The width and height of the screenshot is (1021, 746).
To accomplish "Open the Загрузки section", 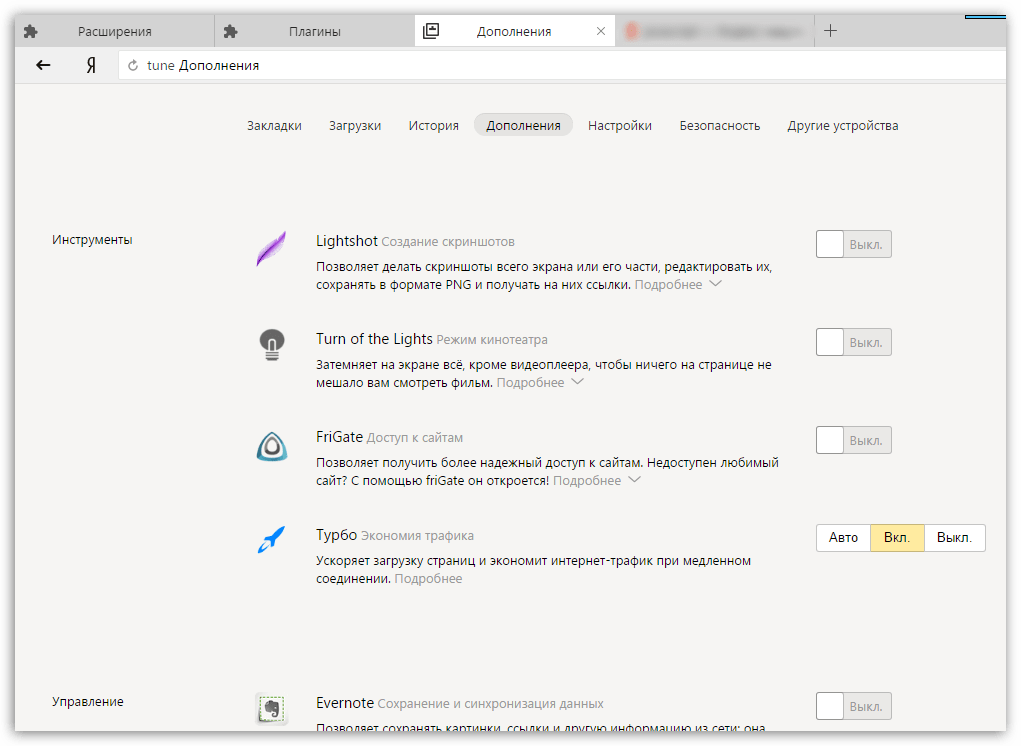I will click(355, 126).
